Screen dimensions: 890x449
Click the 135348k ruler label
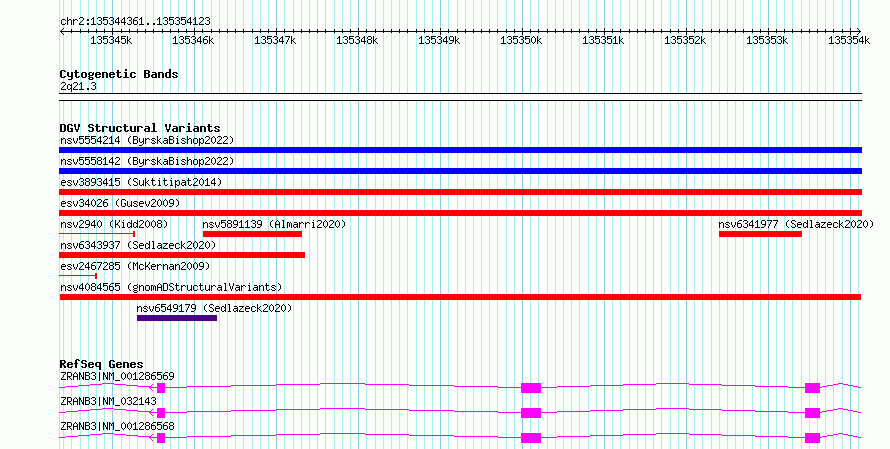357,40
